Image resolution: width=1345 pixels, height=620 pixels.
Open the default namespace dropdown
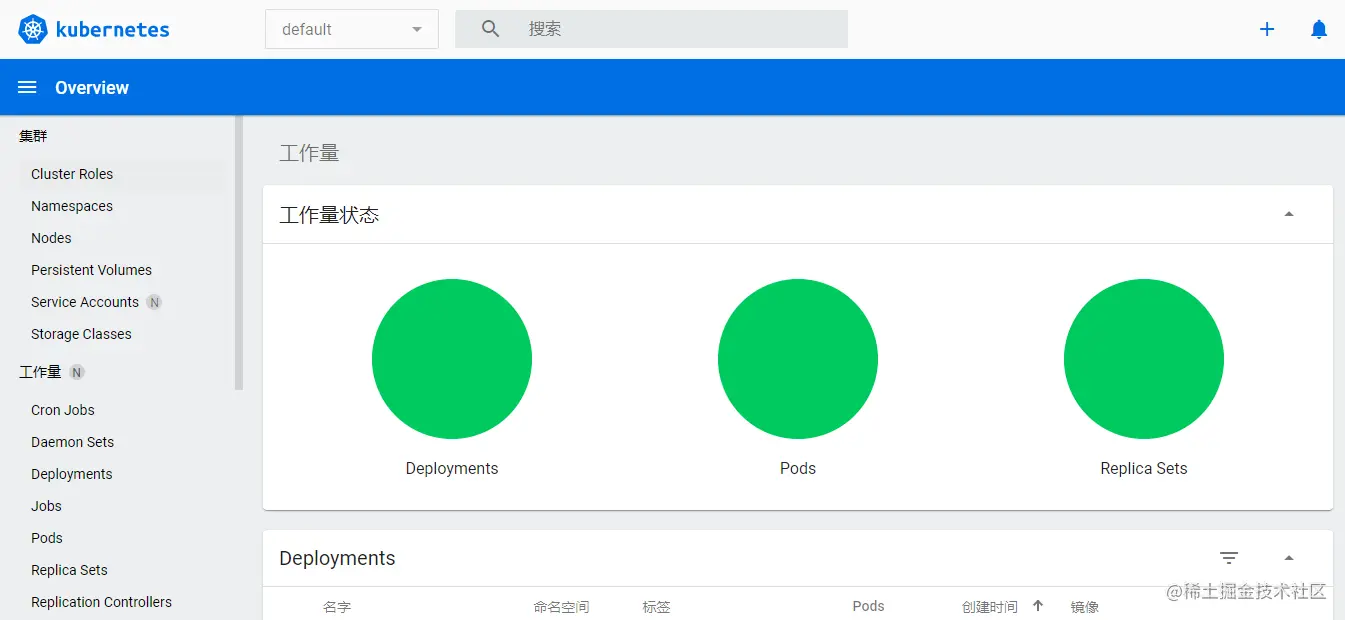pos(350,29)
